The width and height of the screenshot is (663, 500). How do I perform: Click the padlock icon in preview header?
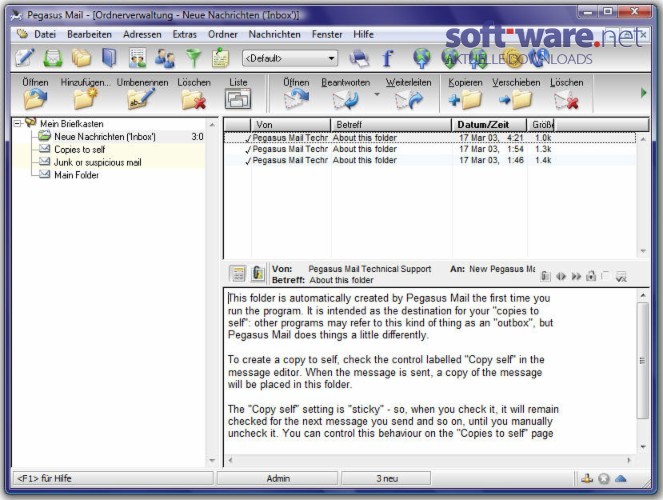coord(591,276)
